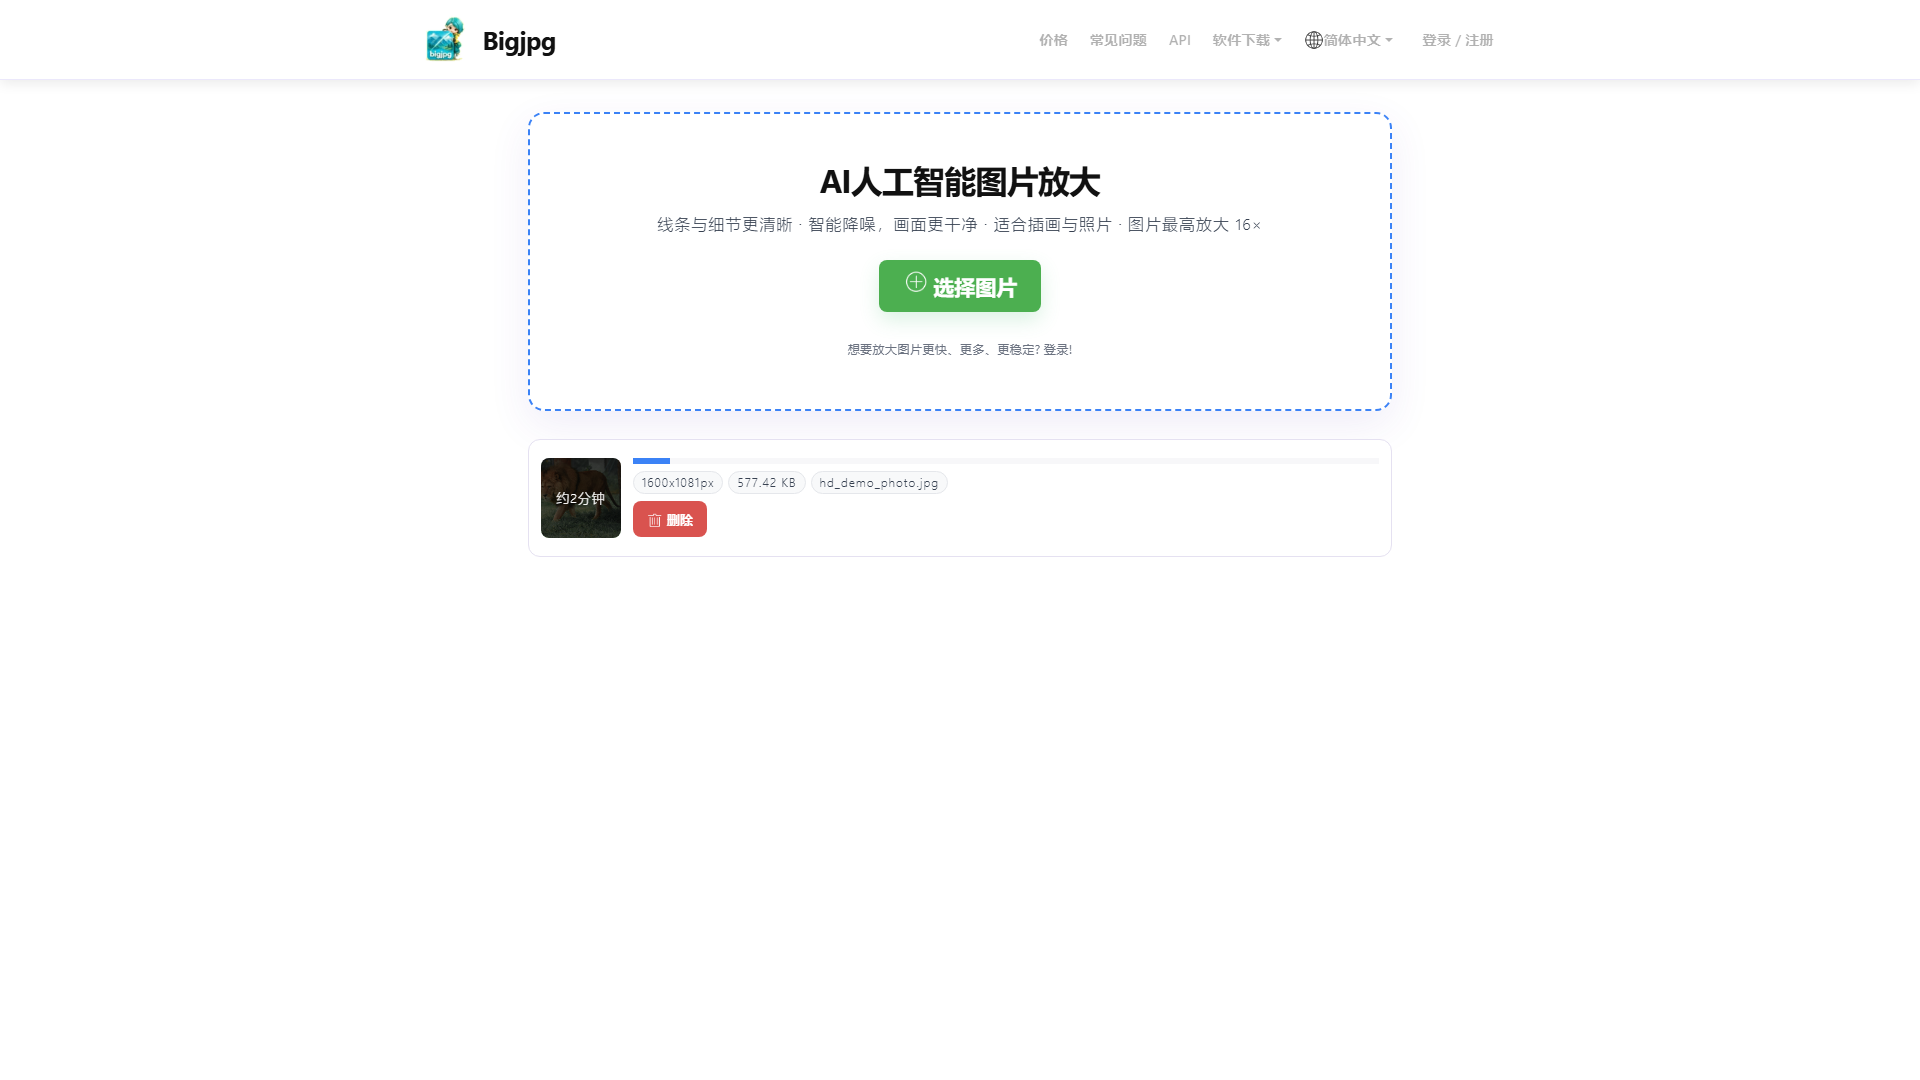Click the subtitle line mentioning 16×
1920x1080 pixels.
(960, 225)
